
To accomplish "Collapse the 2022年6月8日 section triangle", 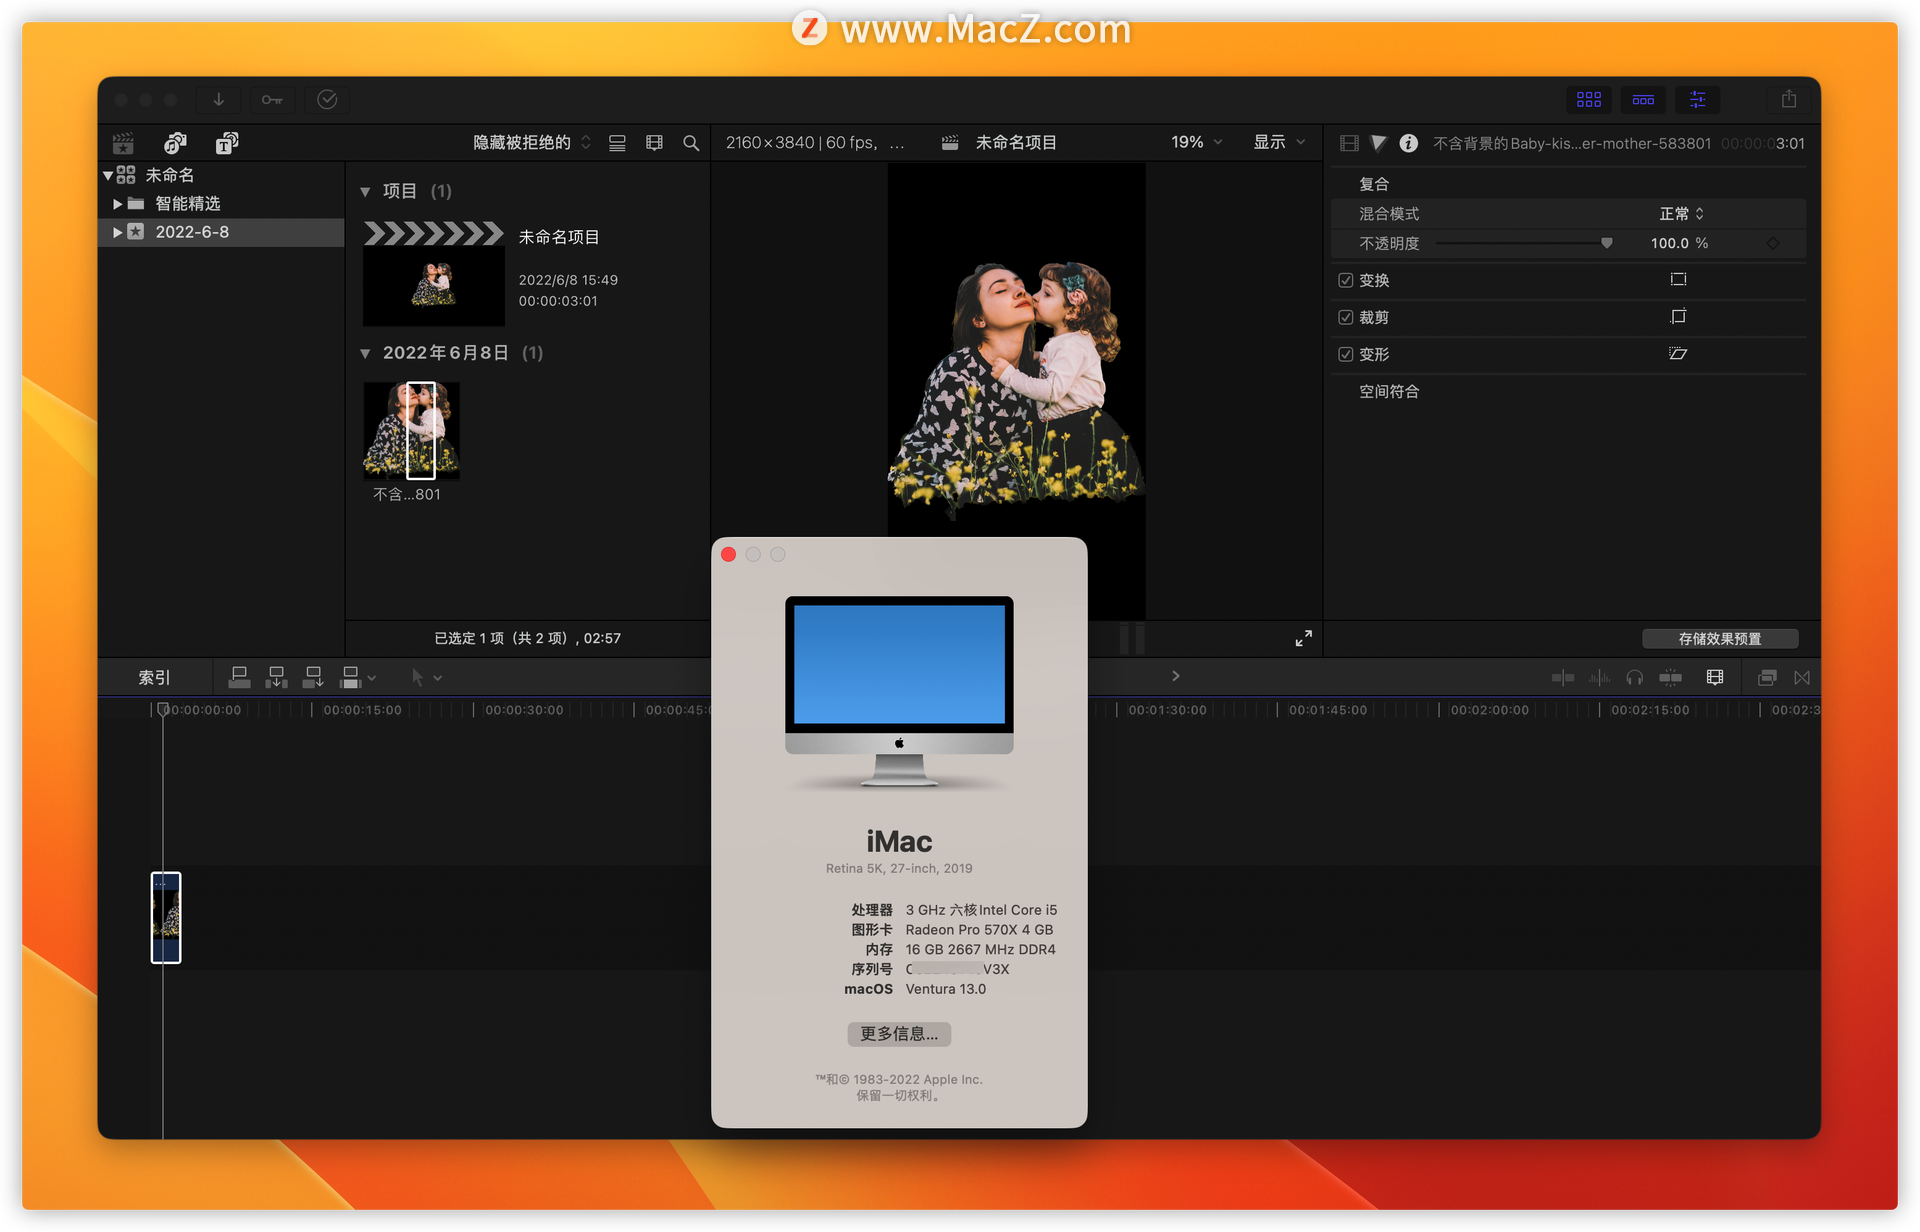I will 365,353.
